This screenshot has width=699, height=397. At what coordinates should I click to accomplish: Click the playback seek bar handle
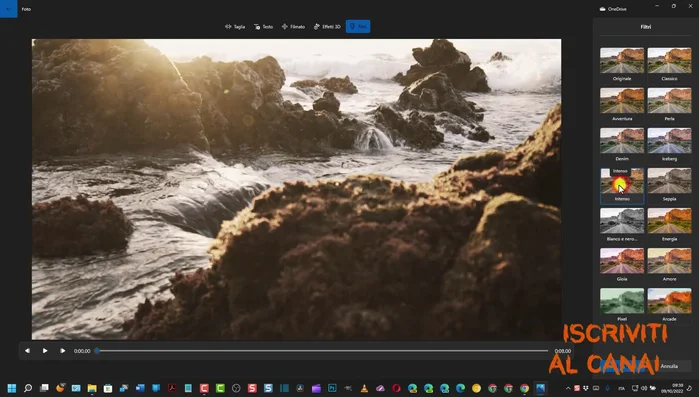(x=97, y=351)
